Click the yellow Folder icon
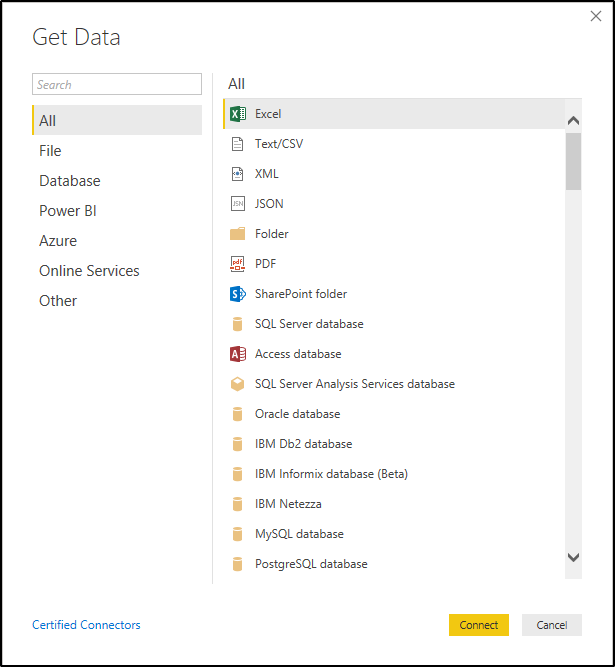Viewport: 615px width, 667px height. 238,234
